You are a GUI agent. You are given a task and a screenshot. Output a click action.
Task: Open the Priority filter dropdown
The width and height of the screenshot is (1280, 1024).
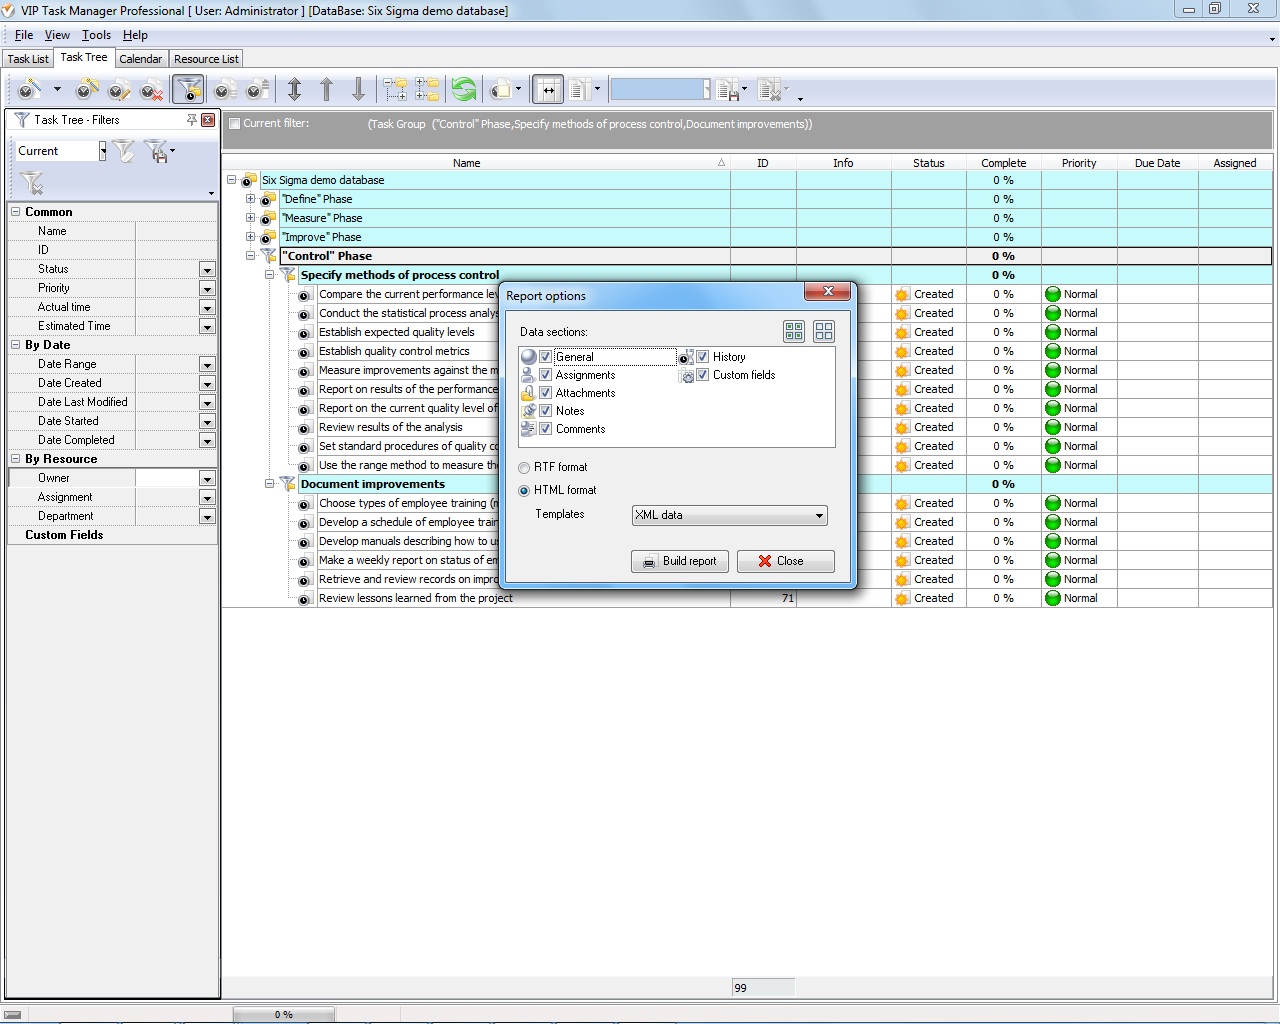pyautogui.click(x=207, y=289)
